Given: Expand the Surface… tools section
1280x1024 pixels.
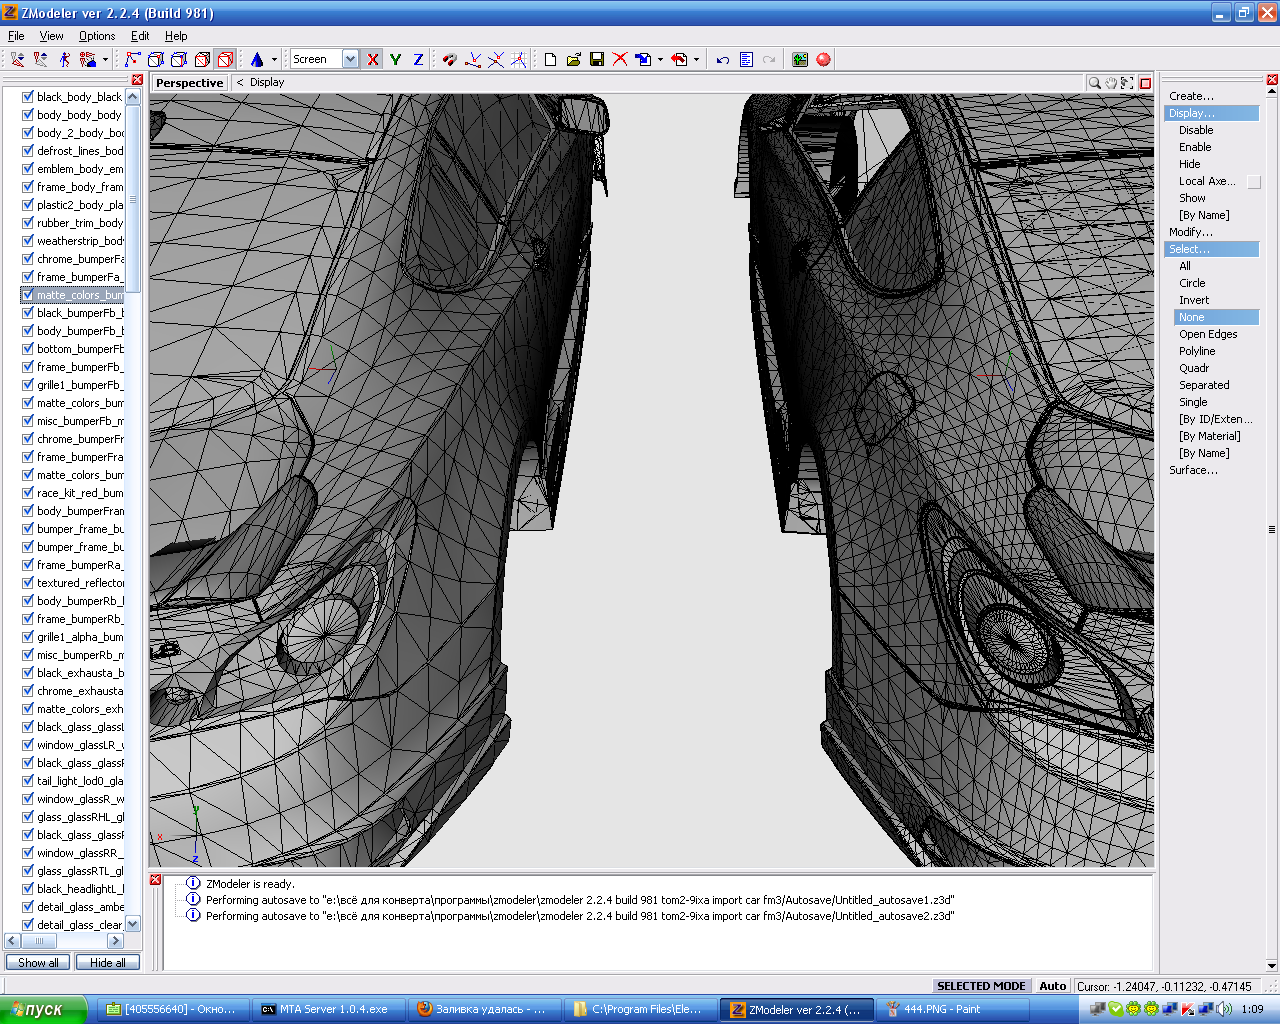Looking at the screenshot, I should (1193, 470).
